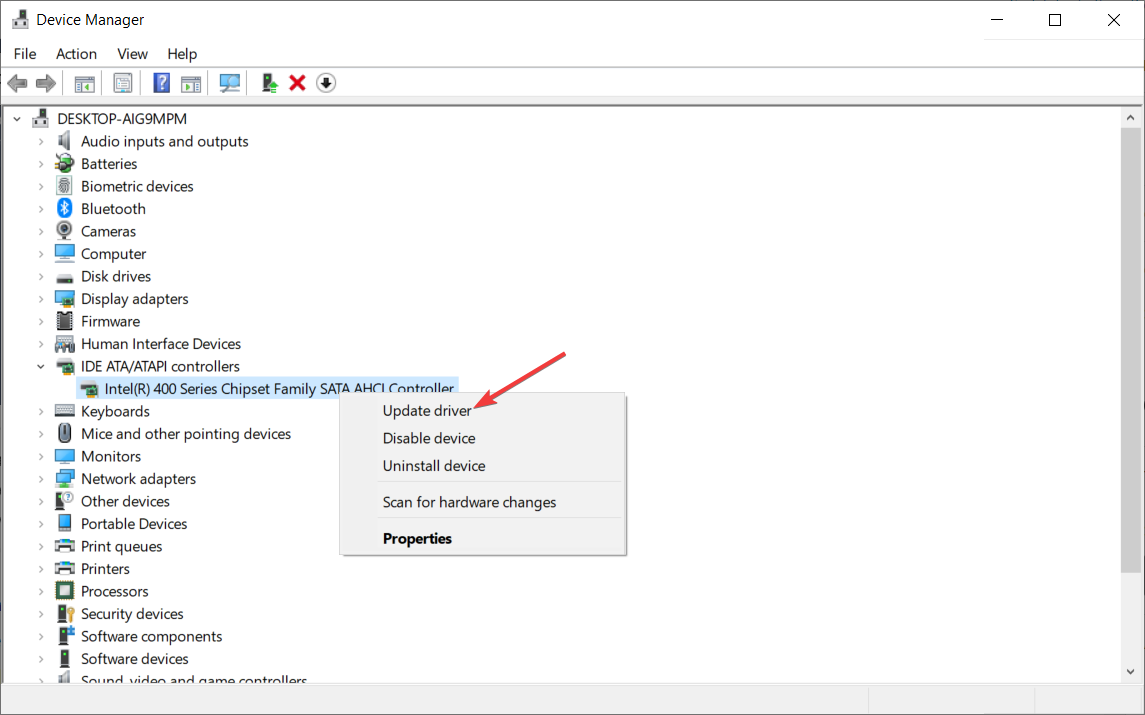The height and width of the screenshot is (715, 1145).
Task: Click the scan for hardware changes monitor icon
Action: pos(230,83)
